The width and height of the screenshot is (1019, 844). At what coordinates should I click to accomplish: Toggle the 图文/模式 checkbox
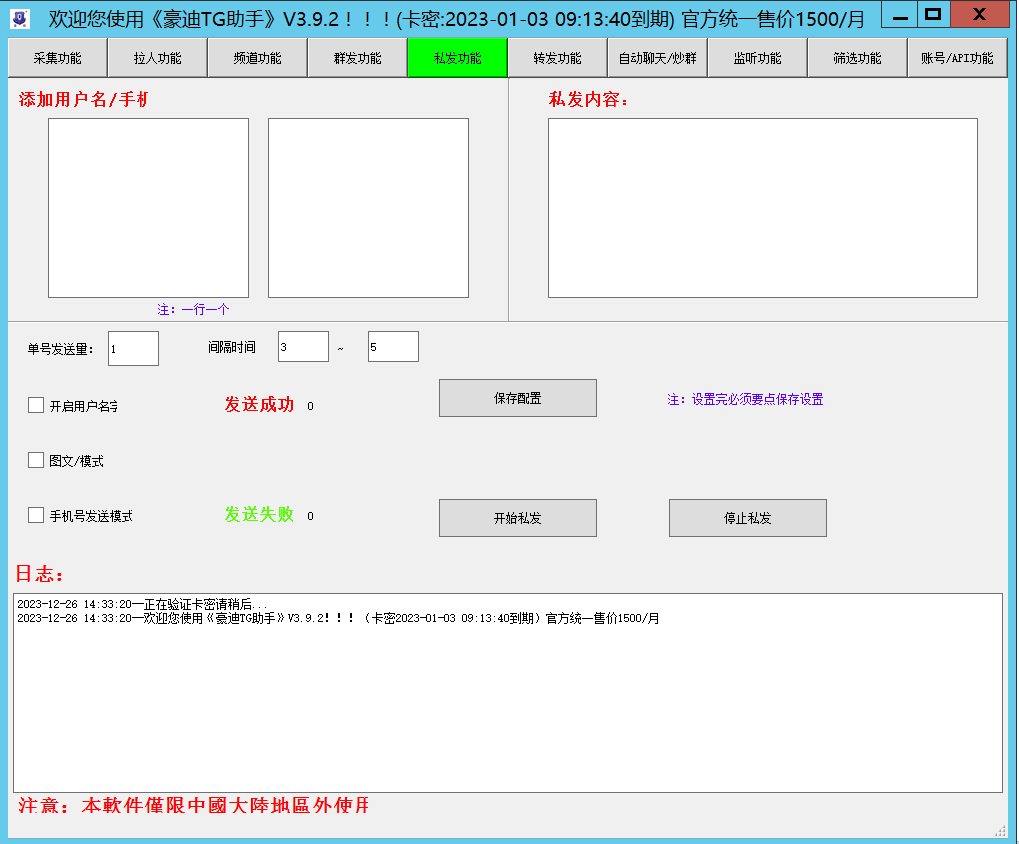point(36,461)
